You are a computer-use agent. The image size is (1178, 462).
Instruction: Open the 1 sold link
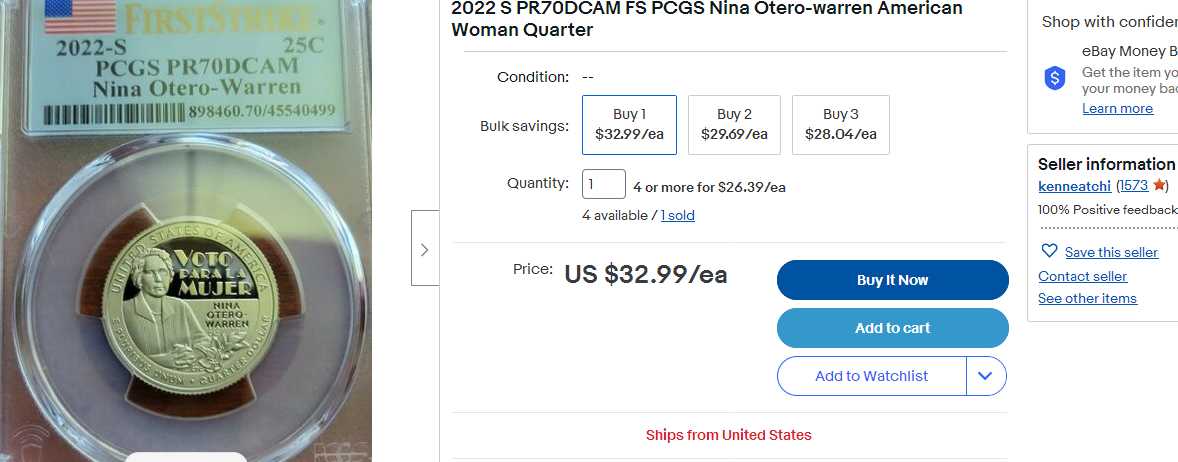pos(677,215)
